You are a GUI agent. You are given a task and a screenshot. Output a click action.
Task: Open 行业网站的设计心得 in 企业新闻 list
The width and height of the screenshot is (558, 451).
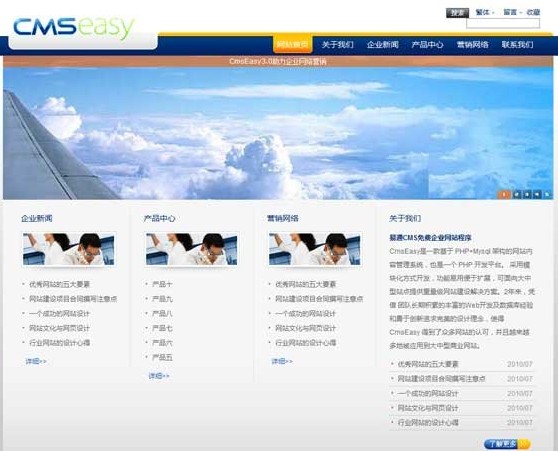(59, 343)
